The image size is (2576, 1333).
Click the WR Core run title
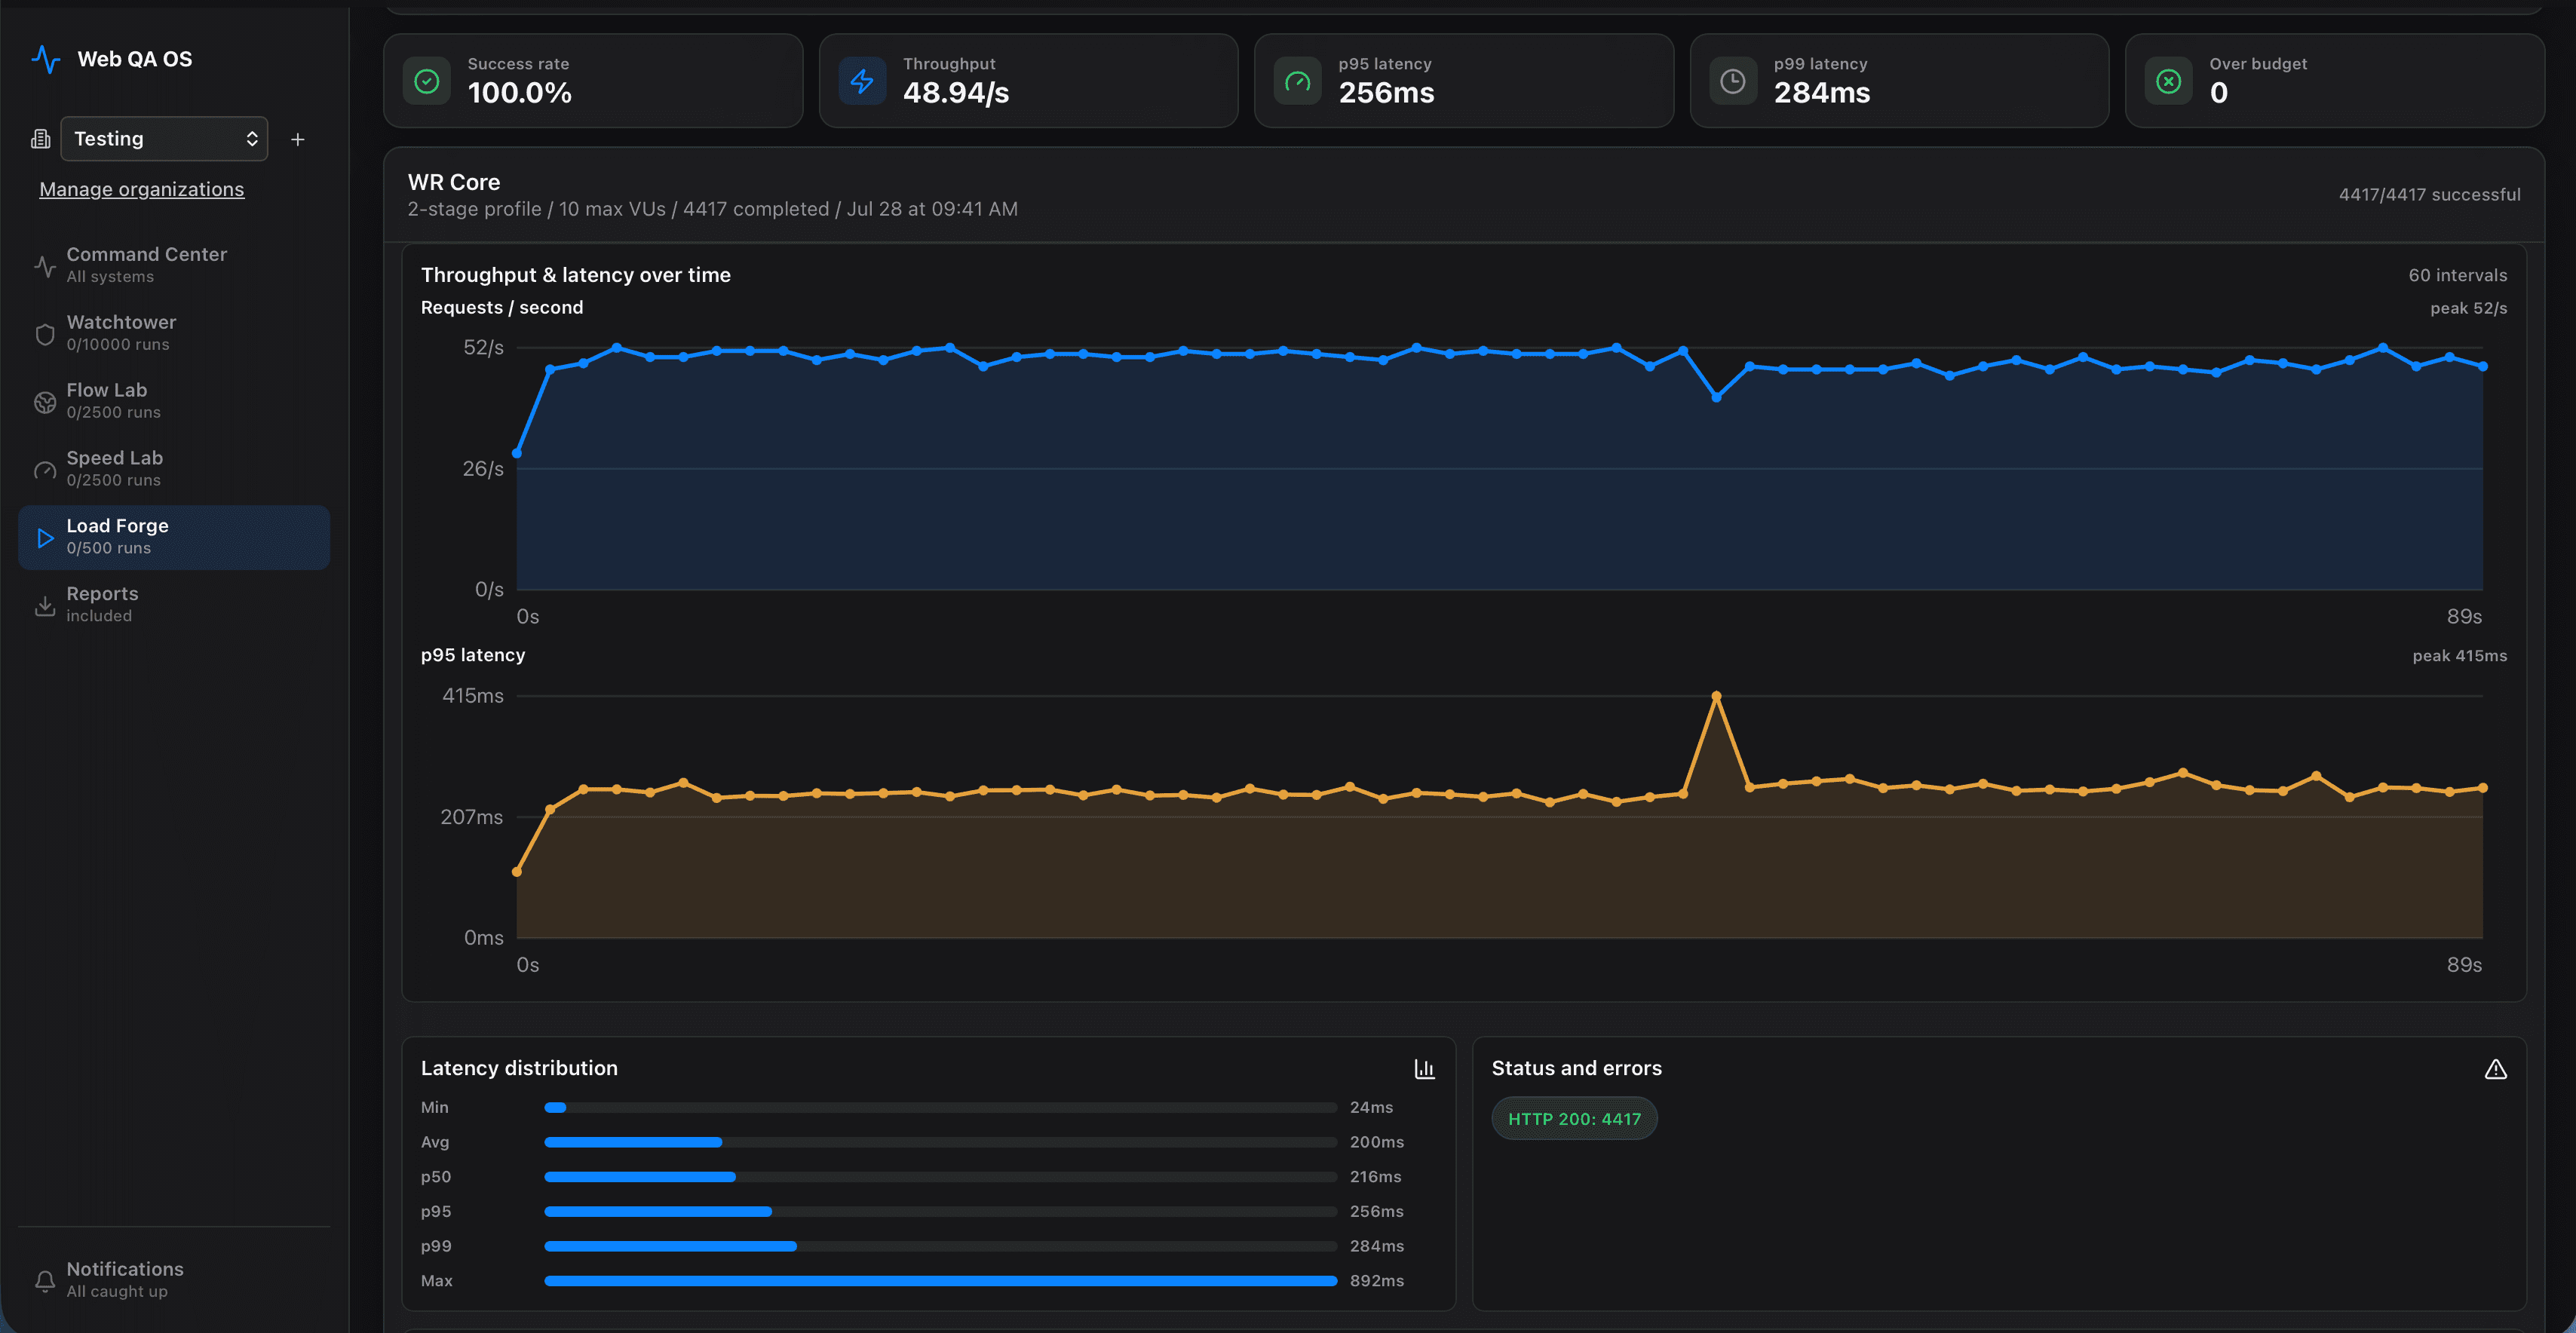click(x=454, y=182)
